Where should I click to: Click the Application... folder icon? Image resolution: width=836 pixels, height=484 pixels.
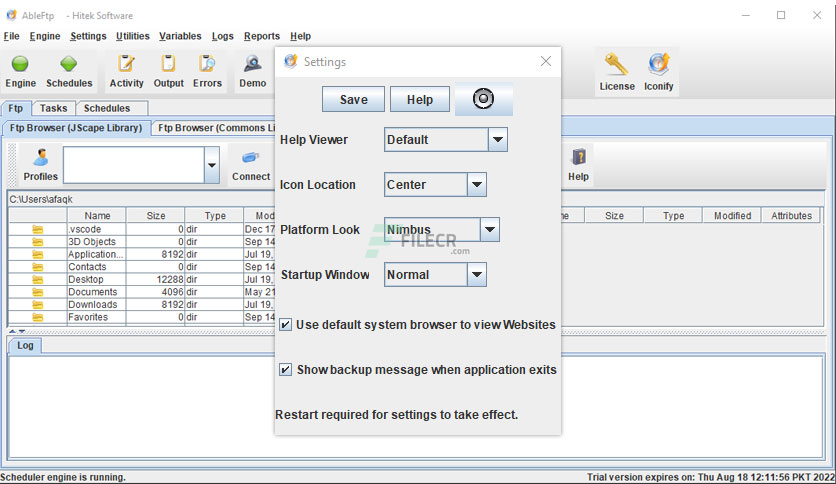click(37, 254)
